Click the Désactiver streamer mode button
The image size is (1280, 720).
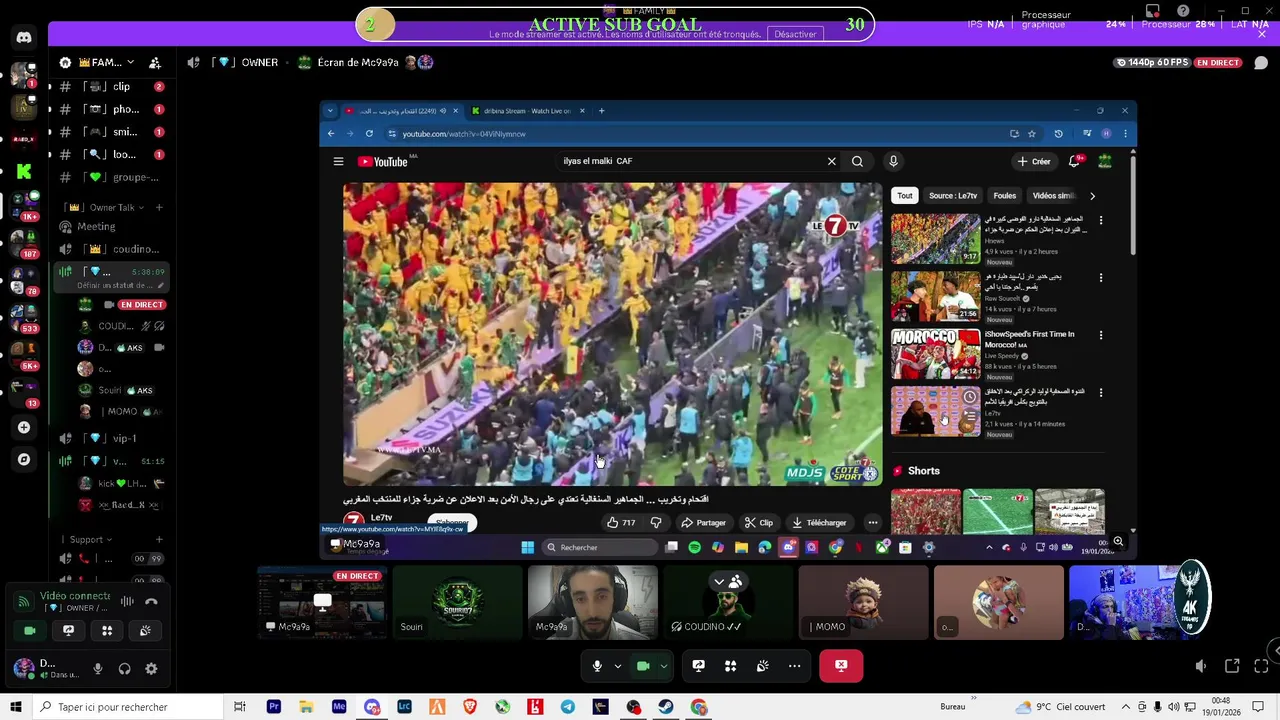[795, 34]
